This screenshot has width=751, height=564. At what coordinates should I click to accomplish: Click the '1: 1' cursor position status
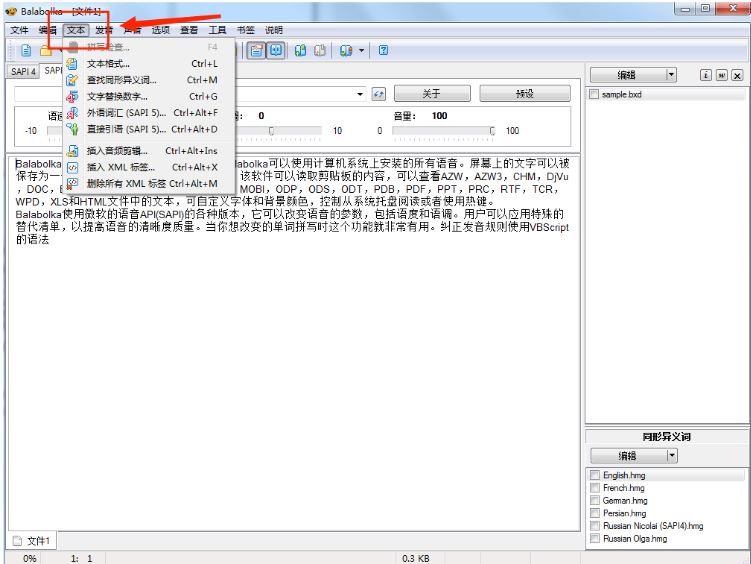81,558
